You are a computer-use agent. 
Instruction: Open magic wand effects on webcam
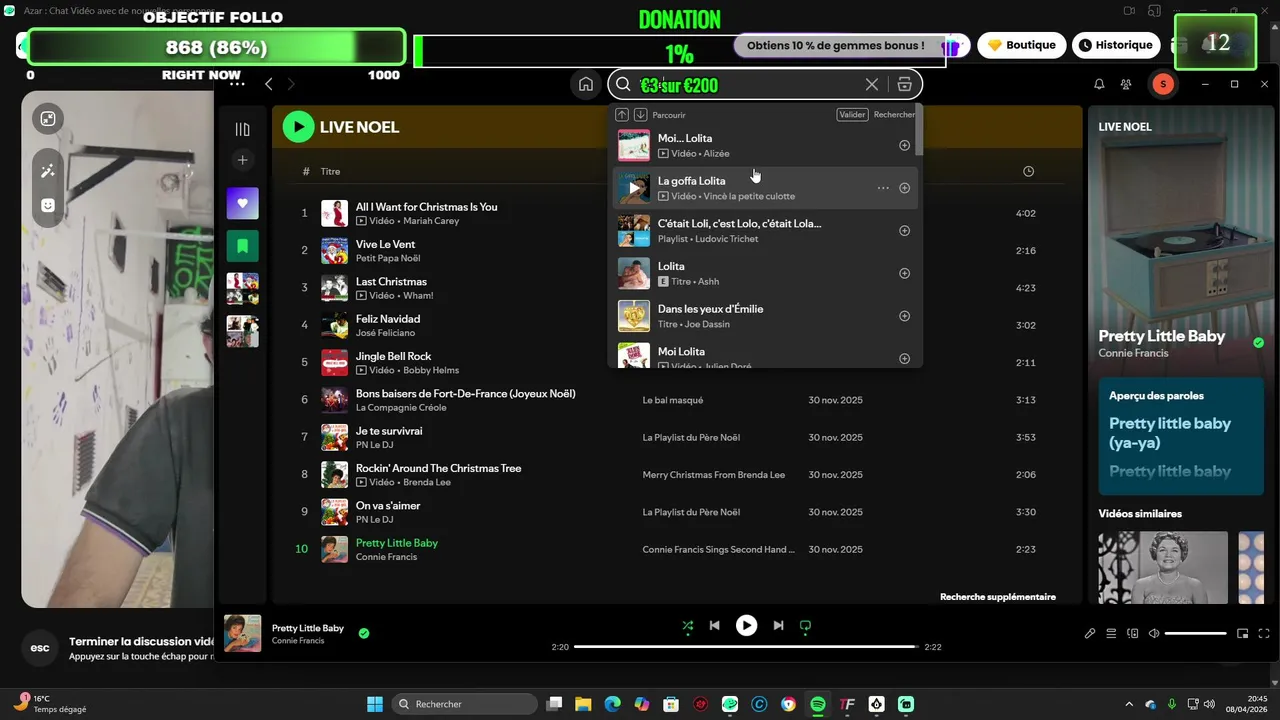coord(48,171)
